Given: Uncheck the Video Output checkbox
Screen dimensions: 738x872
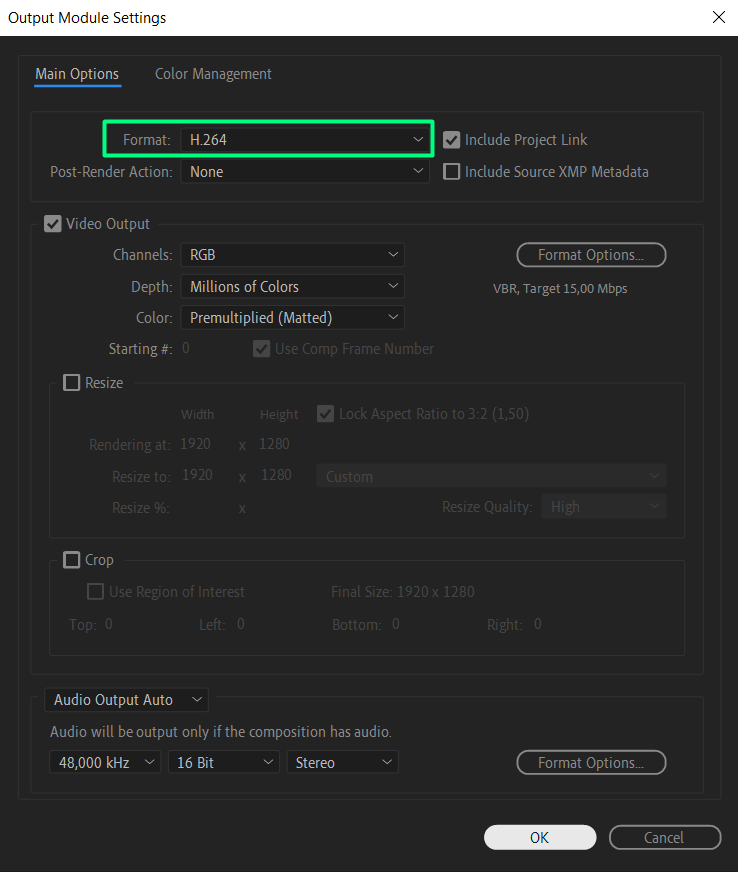Looking at the screenshot, I should coord(53,224).
